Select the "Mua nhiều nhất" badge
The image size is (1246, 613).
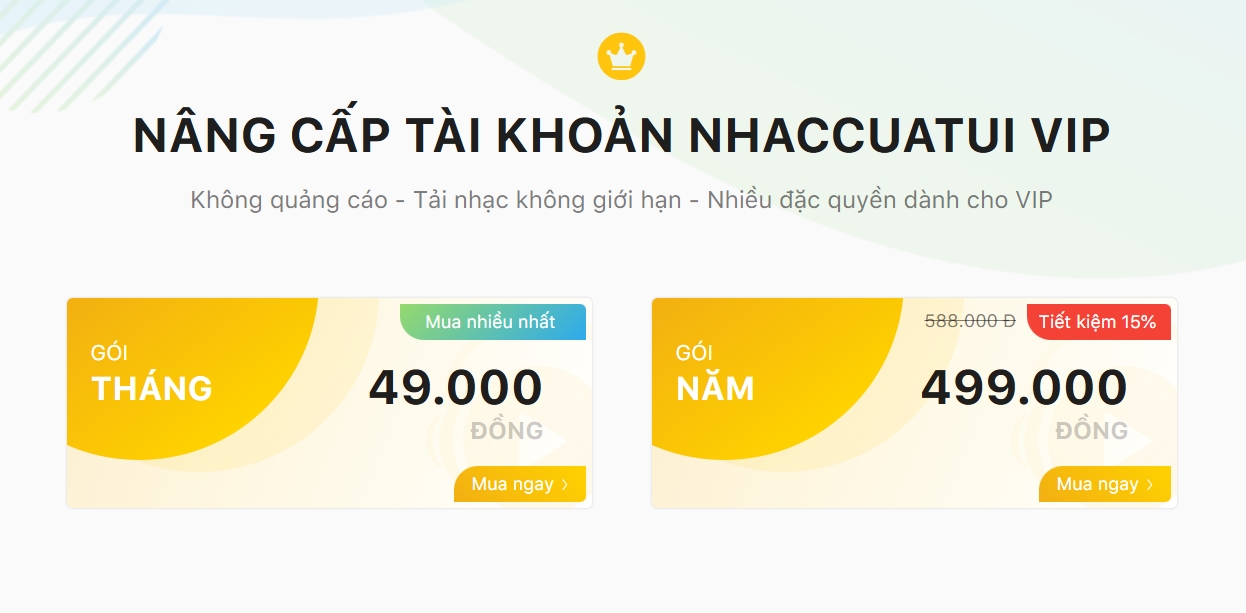click(x=490, y=322)
